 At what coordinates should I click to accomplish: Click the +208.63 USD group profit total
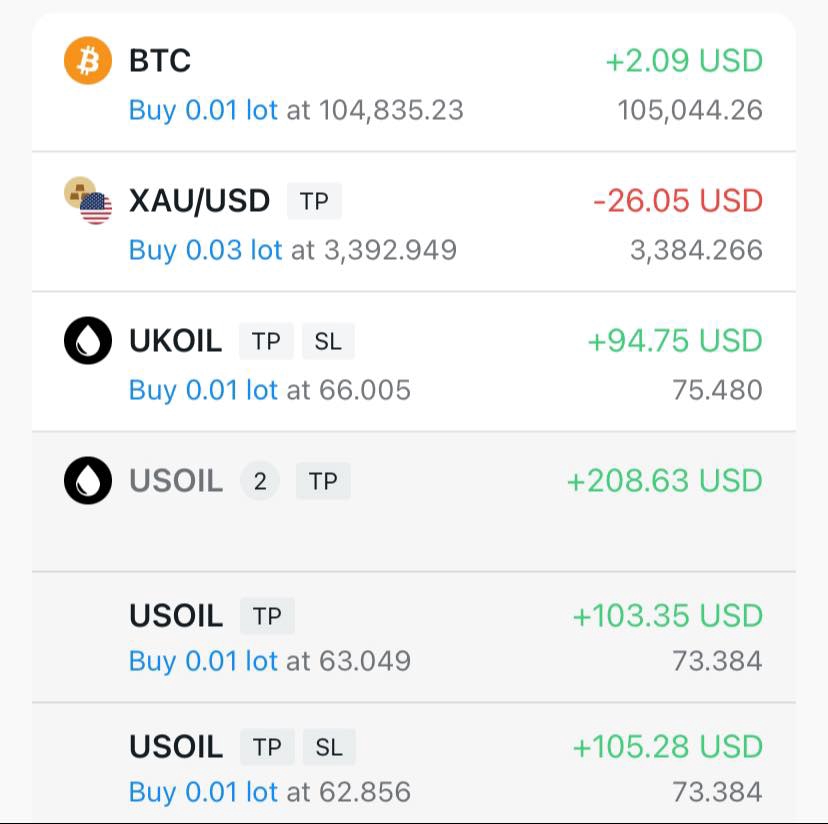pyautogui.click(x=664, y=481)
